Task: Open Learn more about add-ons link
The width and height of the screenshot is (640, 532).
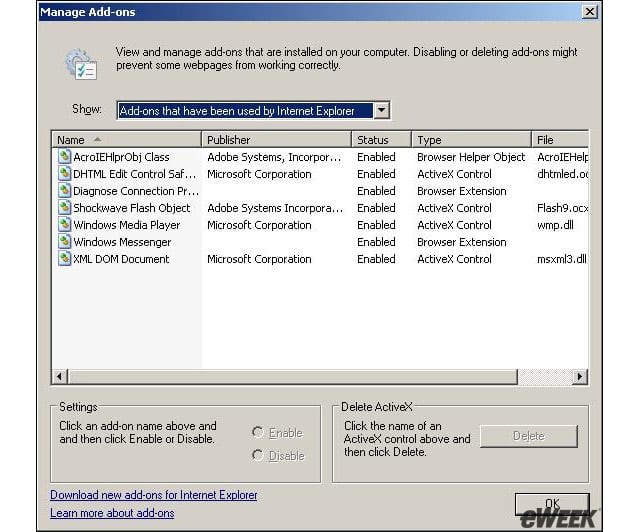Action: [x=112, y=513]
